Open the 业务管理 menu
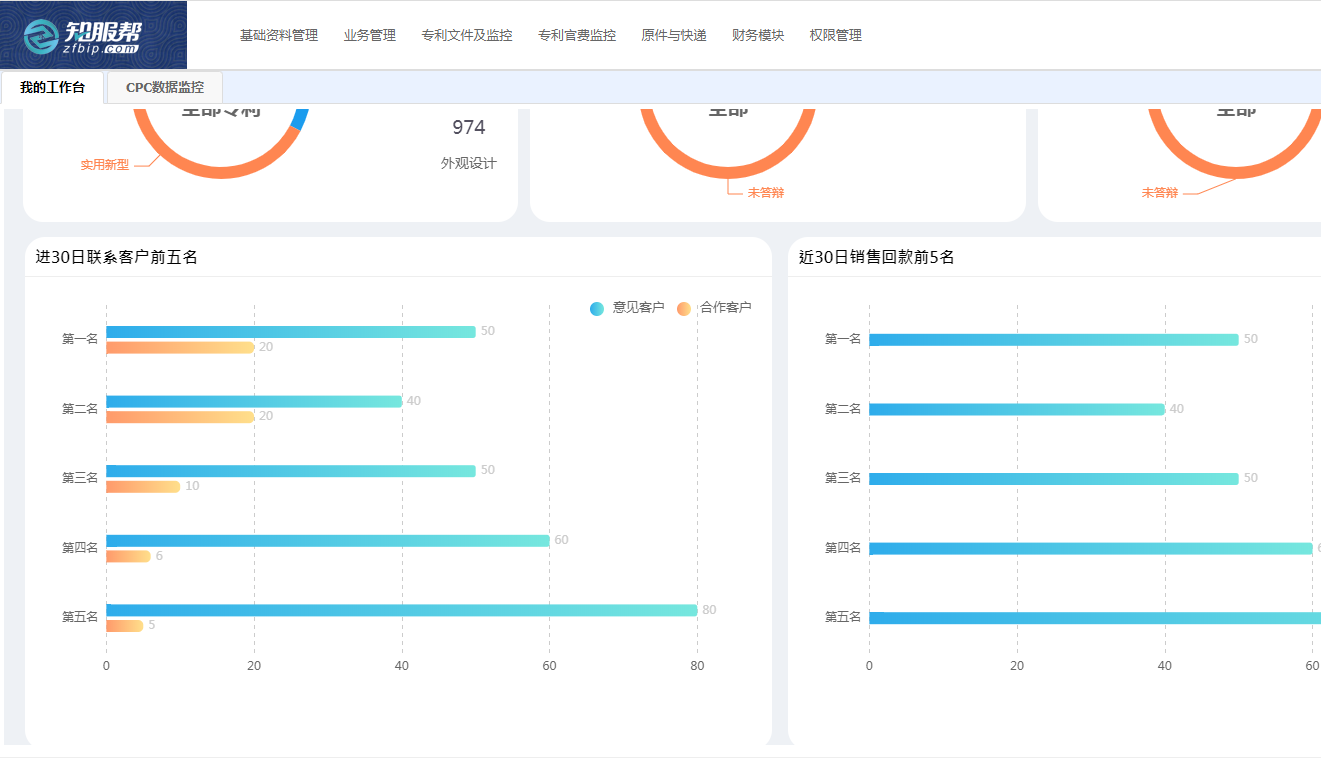The width and height of the screenshot is (1321, 759). pyautogui.click(x=369, y=36)
